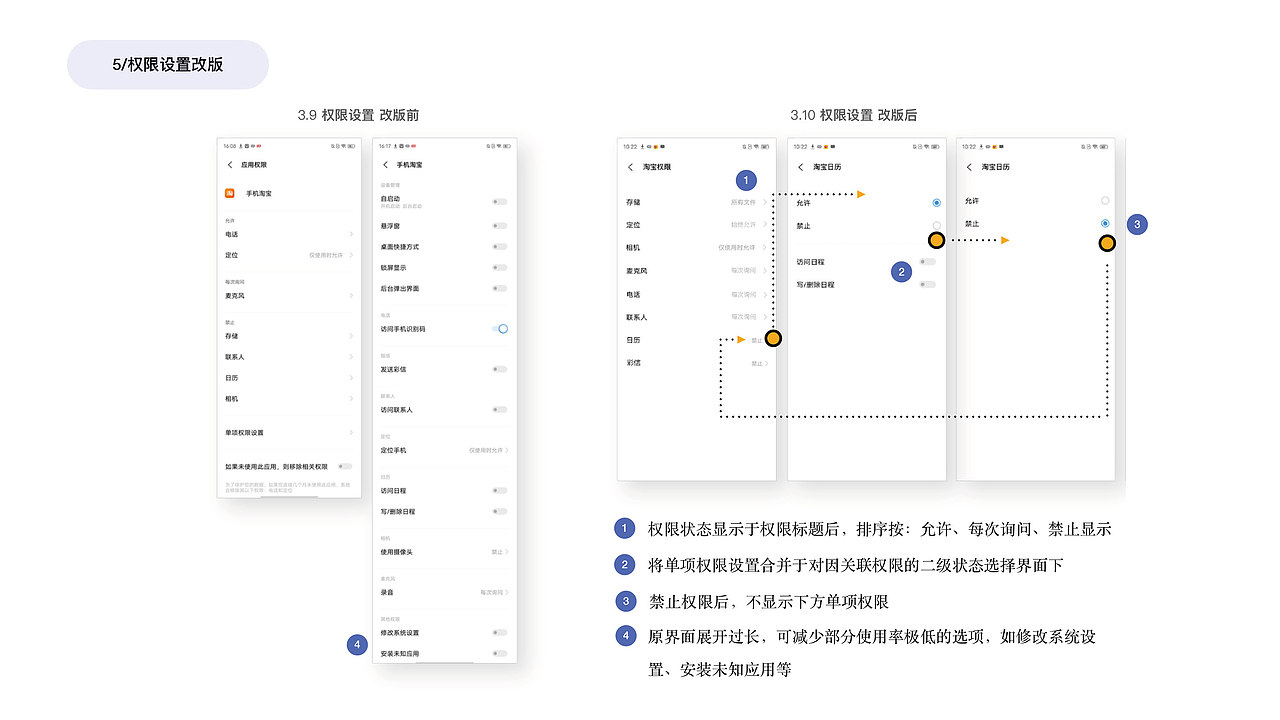The height and width of the screenshot is (720, 1280).
Task: Tap back arrow on 淘宝权限 screen
Action: [630, 167]
